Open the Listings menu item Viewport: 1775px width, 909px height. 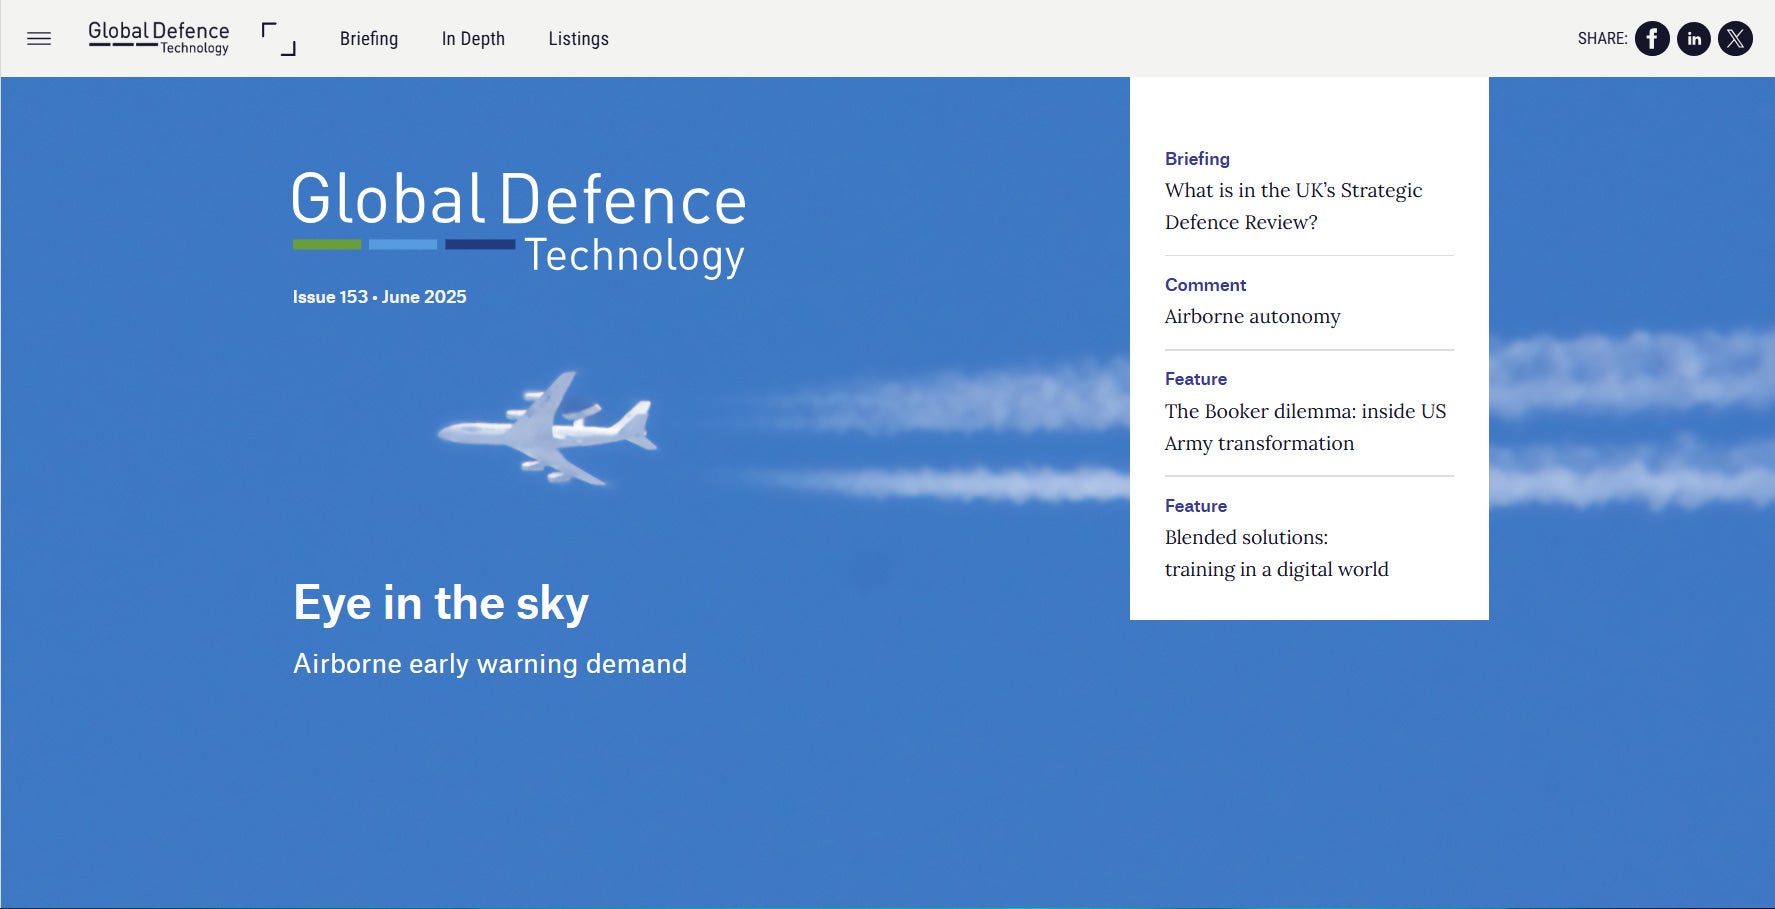tap(578, 39)
